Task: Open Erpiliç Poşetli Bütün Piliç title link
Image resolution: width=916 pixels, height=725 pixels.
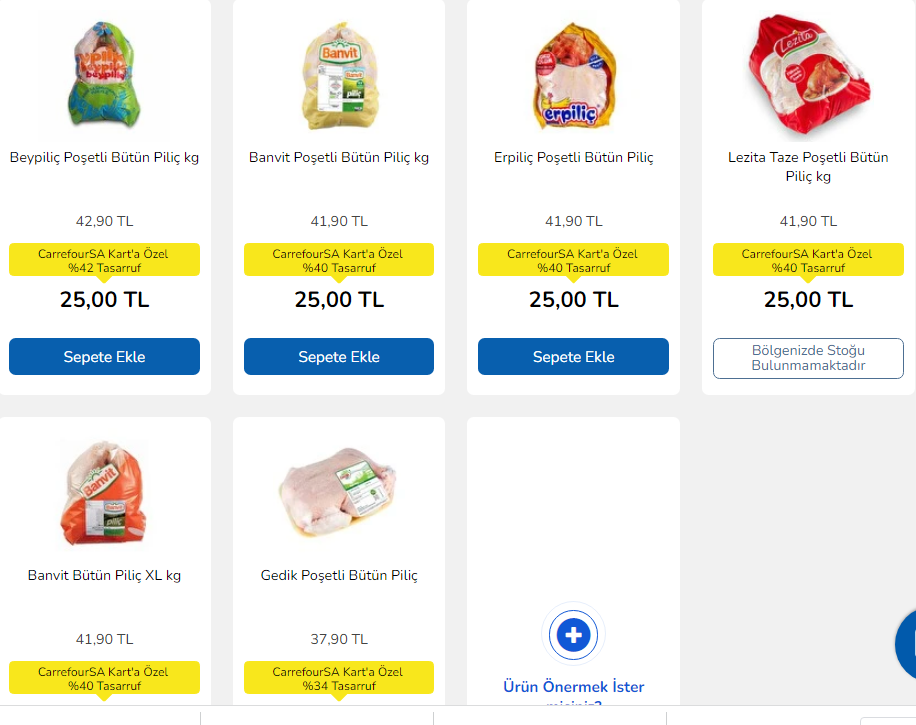Action: click(x=573, y=158)
